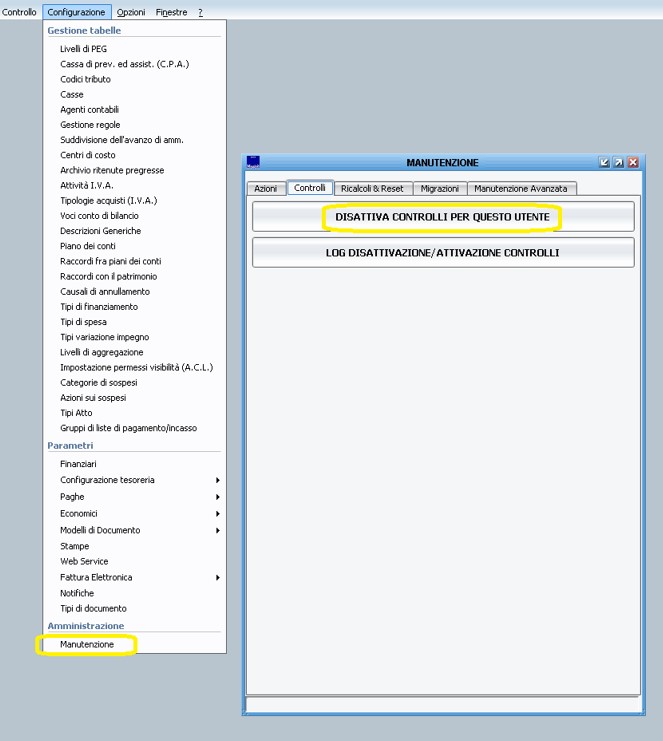Open Causali di annullamento
663x741 pixels.
tap(105, 292)
